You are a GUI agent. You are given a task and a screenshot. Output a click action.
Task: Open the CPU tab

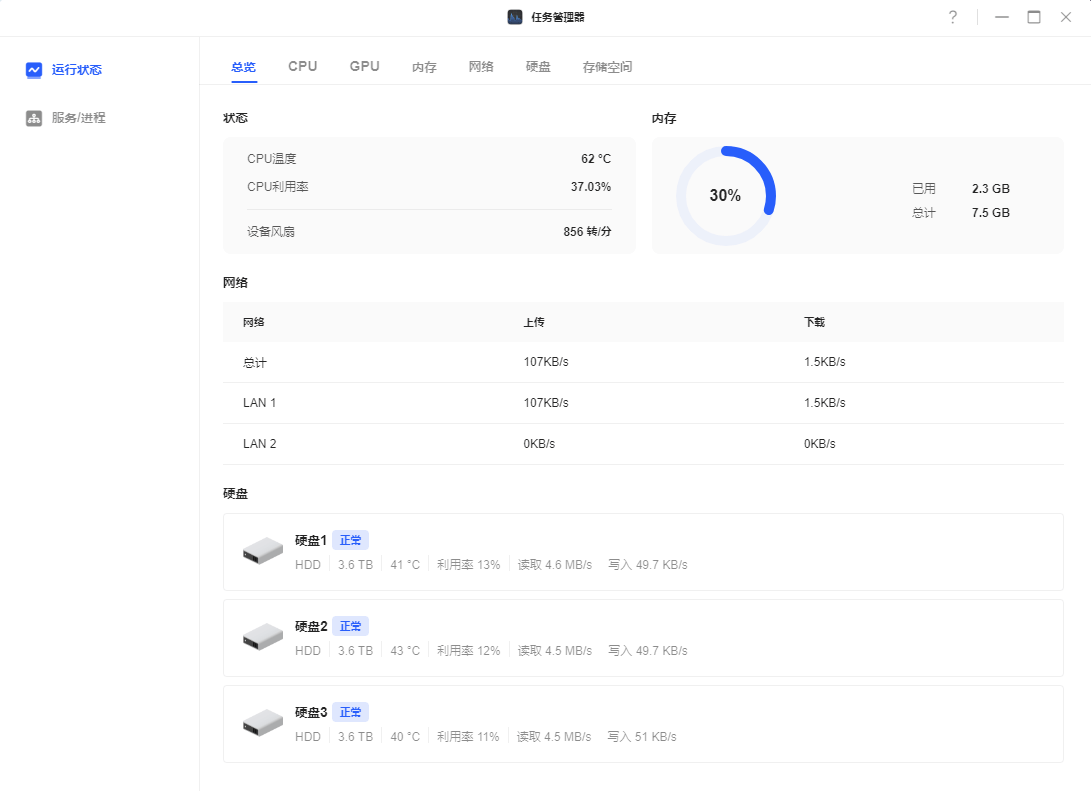coord(302,66)
